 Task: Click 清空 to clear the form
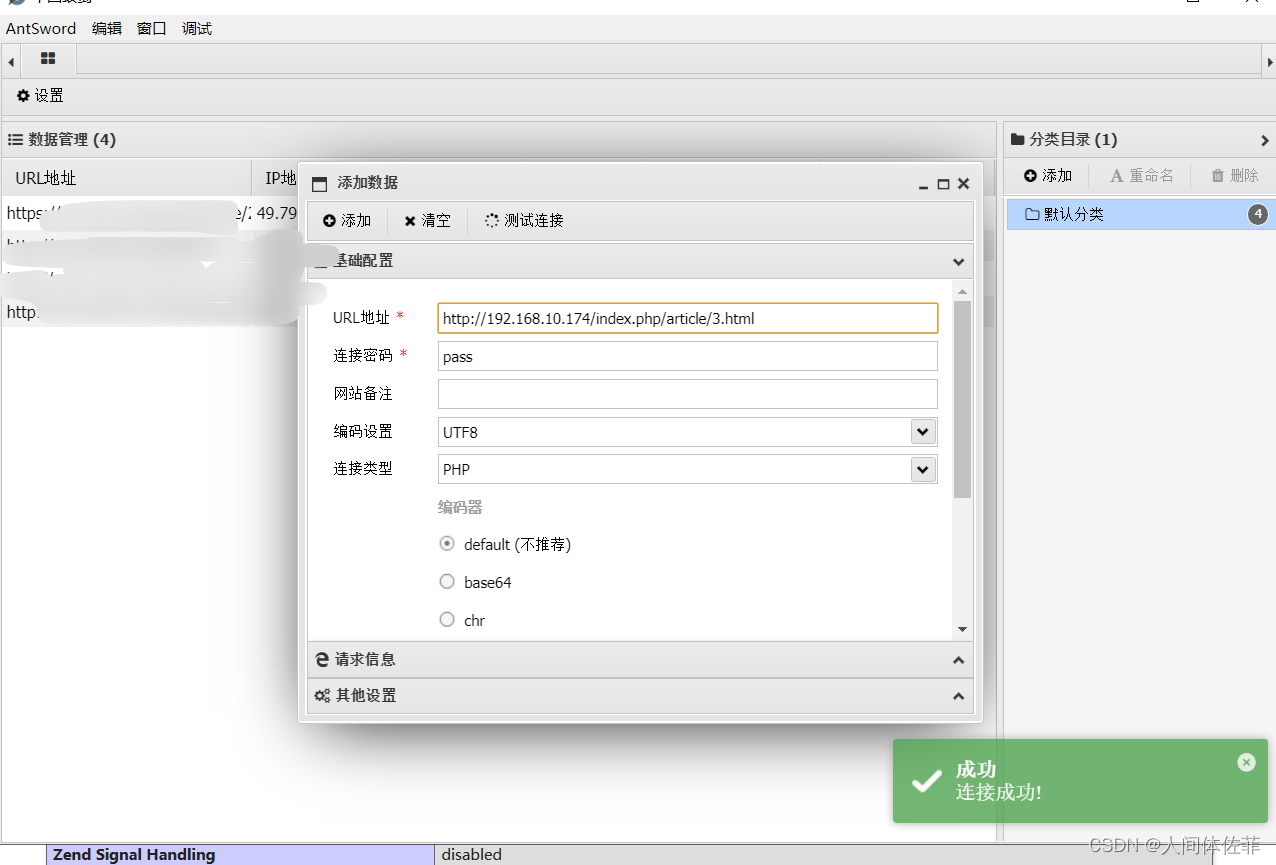427,220
